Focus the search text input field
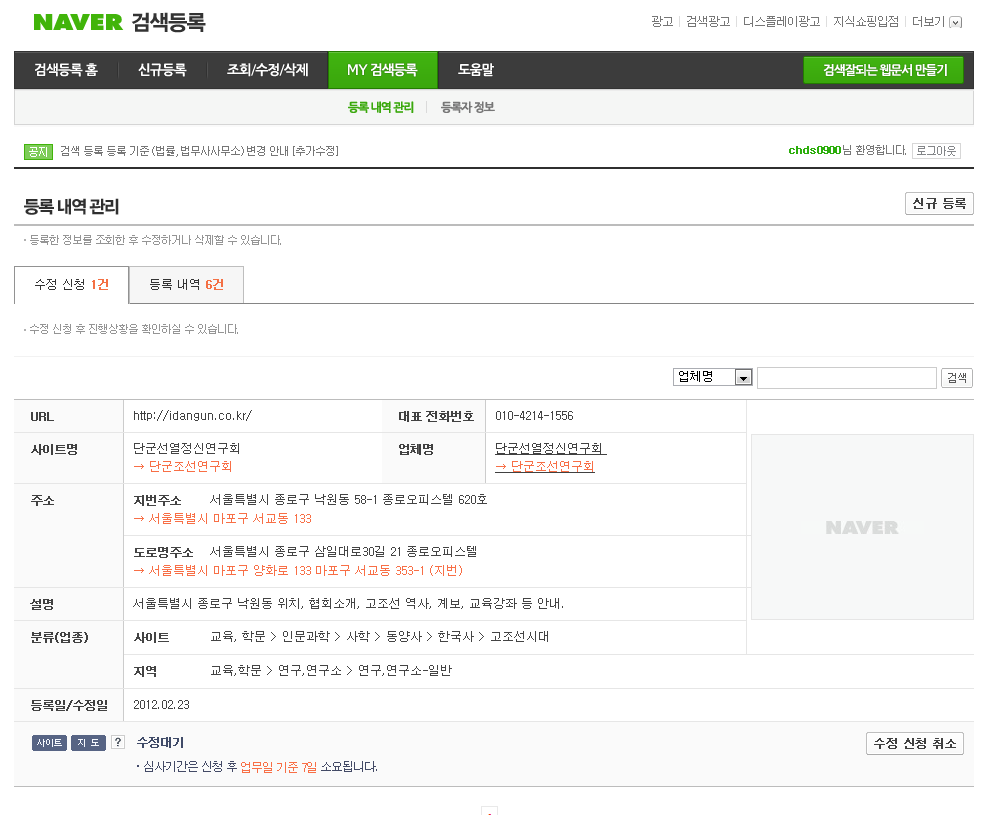998x815 pixels. click(847, 378)
